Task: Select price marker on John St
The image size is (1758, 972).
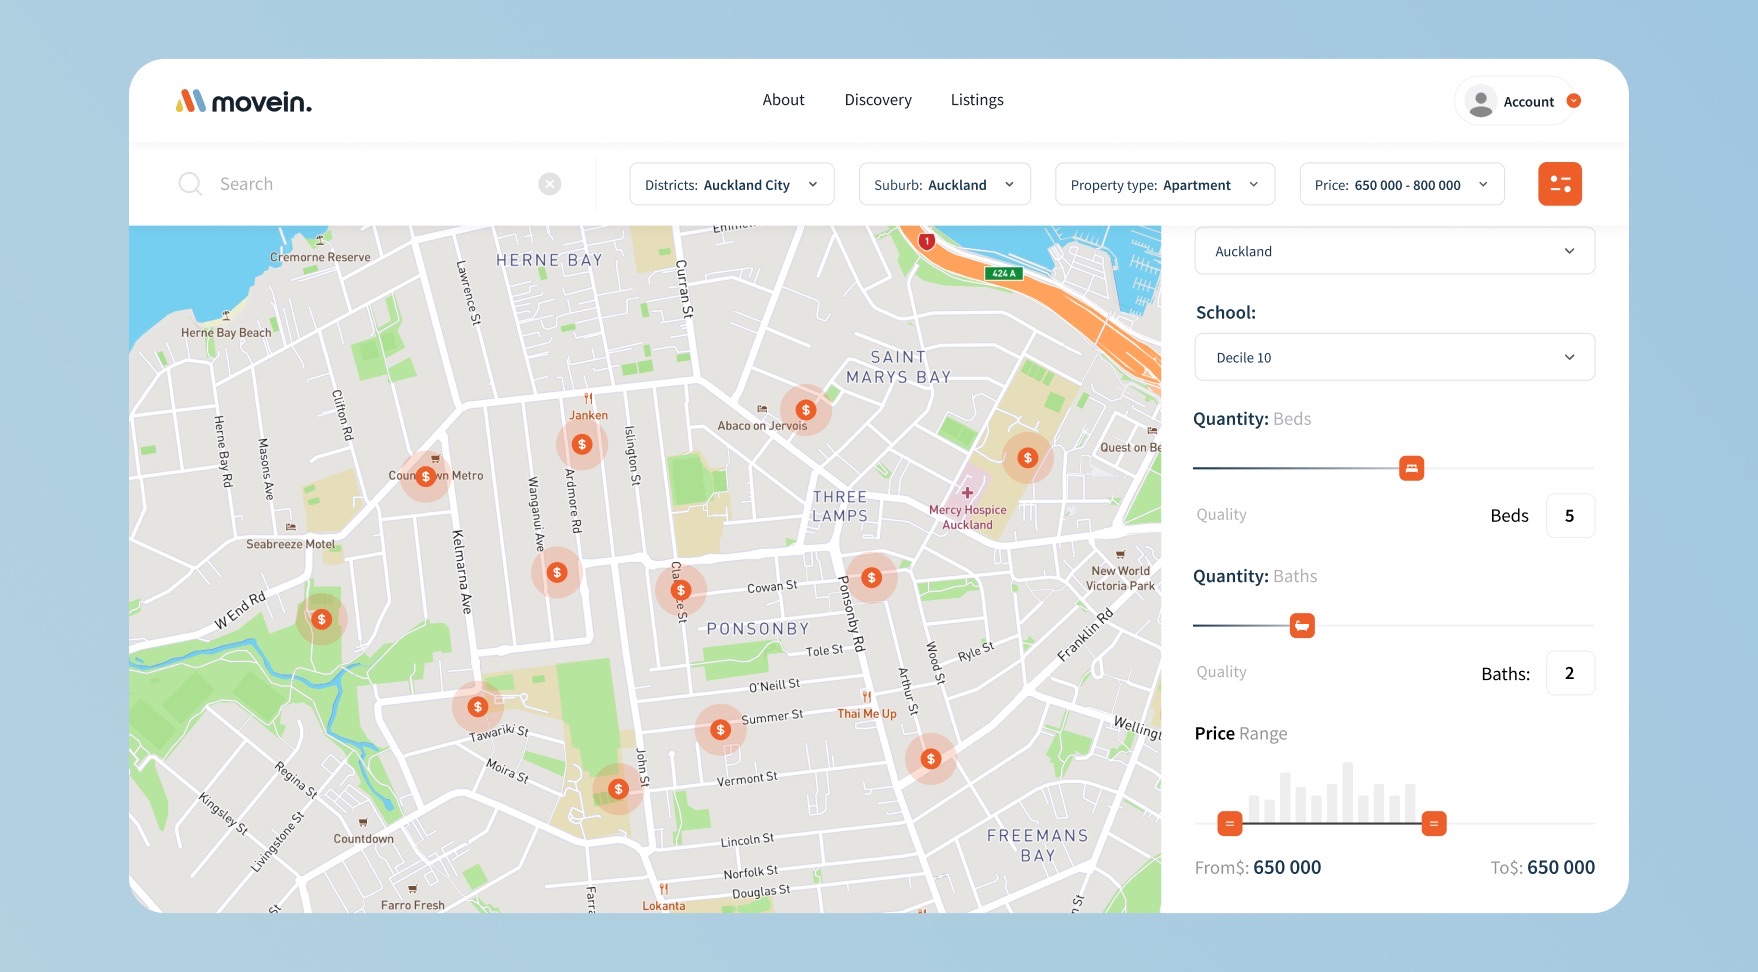Action: pos(619,789)
